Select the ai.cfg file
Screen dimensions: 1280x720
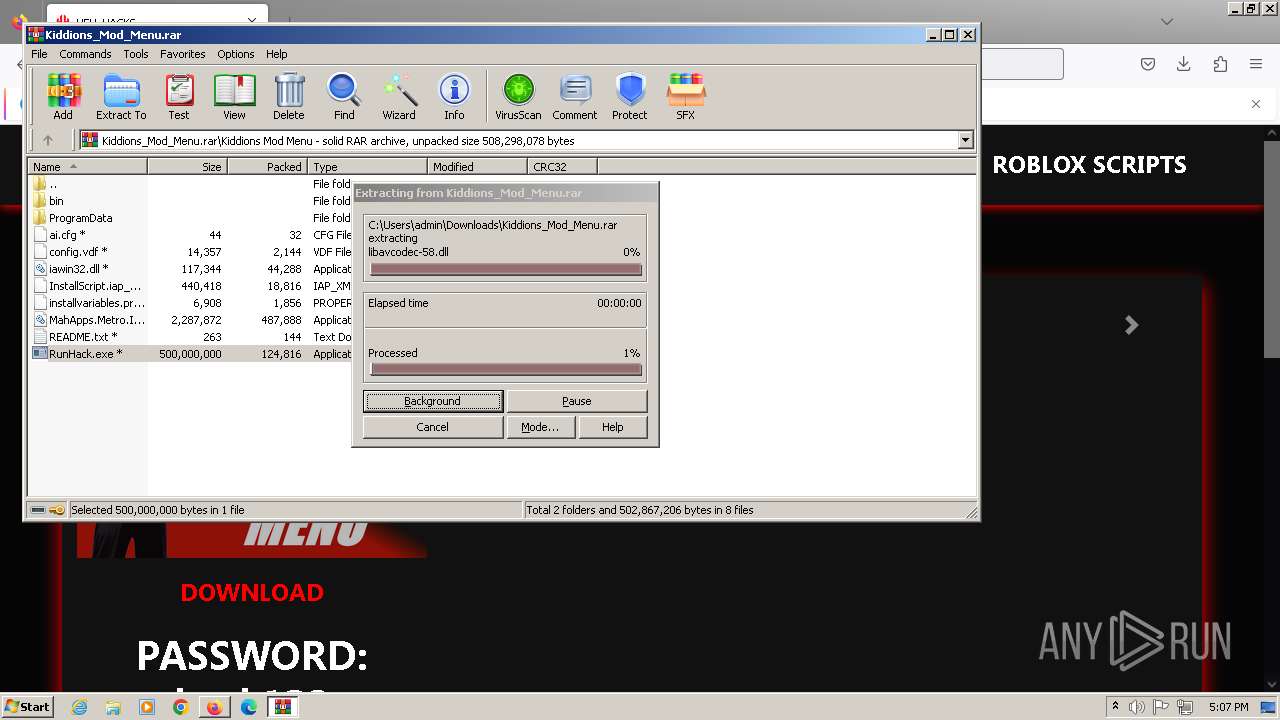[x=67, y=235]
